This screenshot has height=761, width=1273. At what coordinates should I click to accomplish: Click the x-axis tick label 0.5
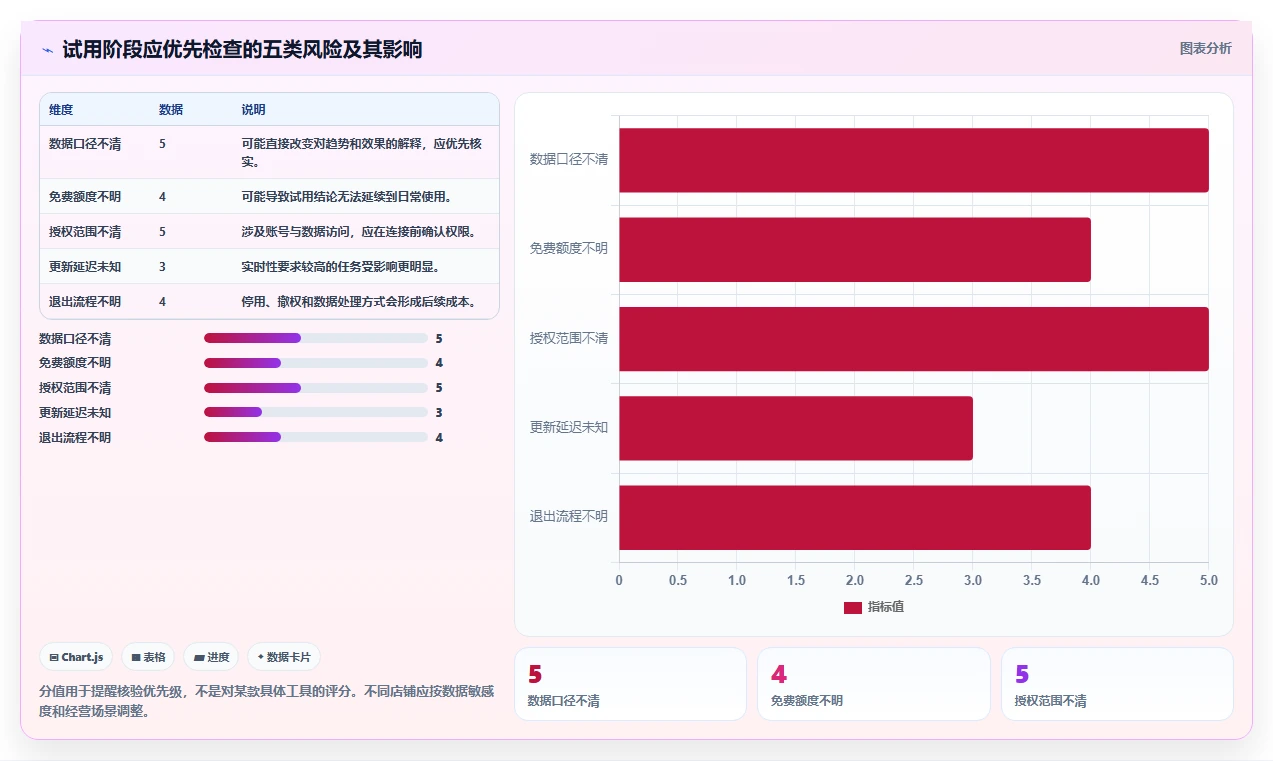[x=678, y=580]
